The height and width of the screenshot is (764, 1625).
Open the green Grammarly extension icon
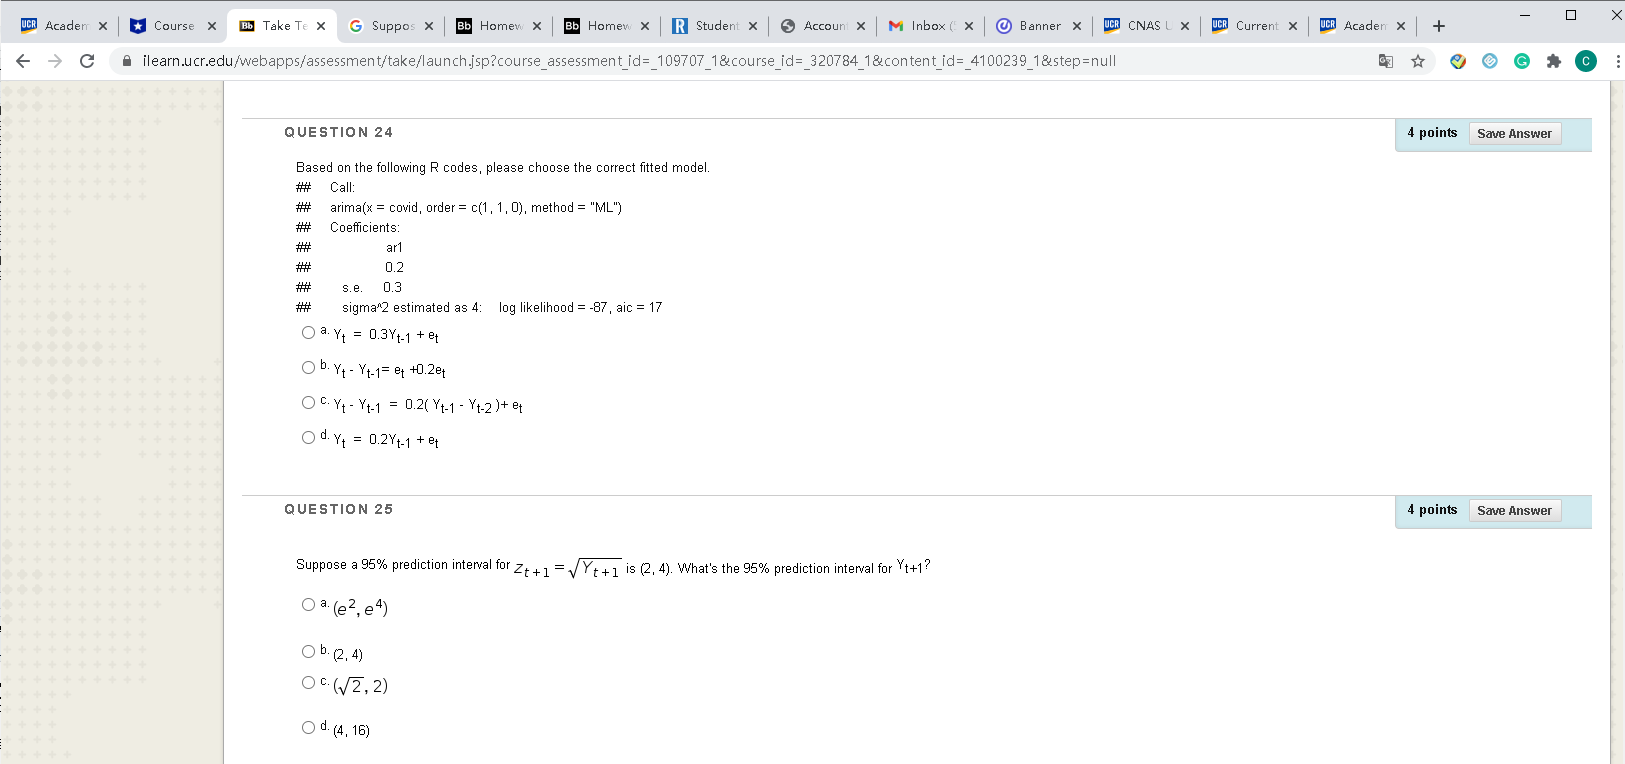pyautogui.click(x=1522, y=61)
